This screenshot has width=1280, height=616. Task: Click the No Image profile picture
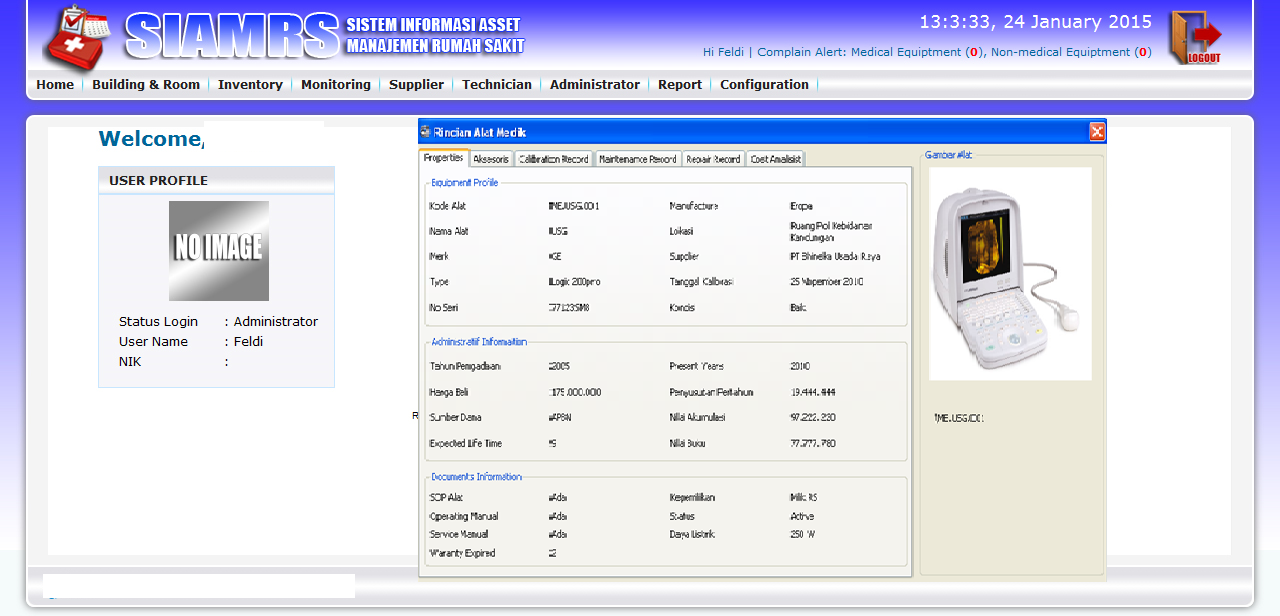(x=218, y=251)
